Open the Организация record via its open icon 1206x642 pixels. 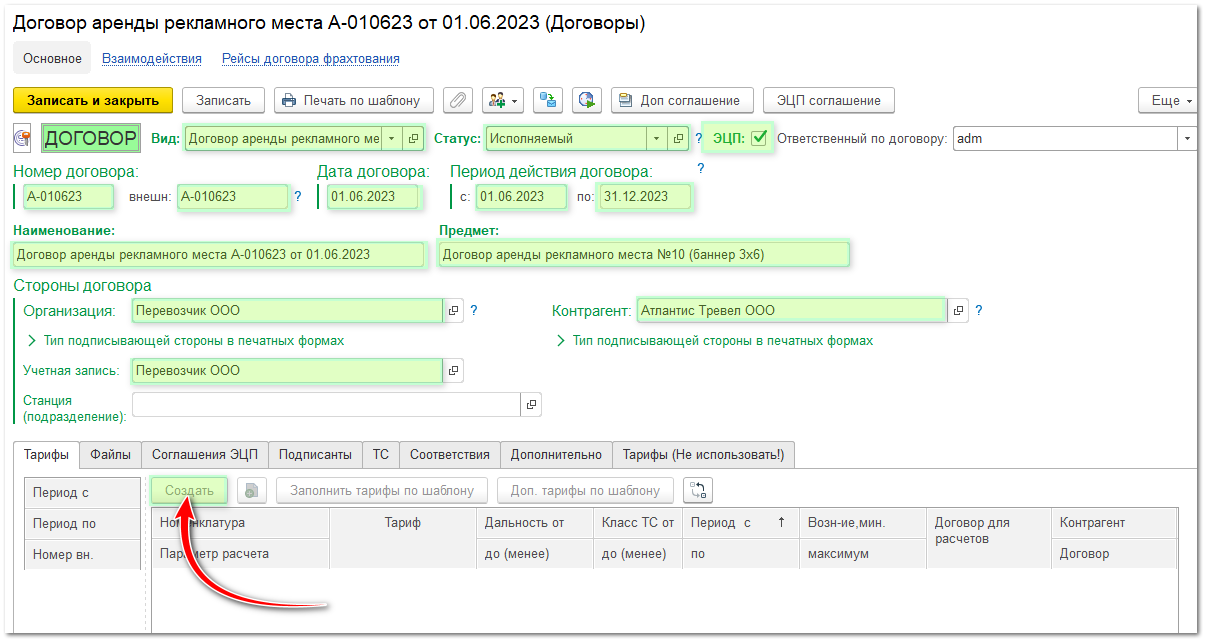(x=453, y=311)
